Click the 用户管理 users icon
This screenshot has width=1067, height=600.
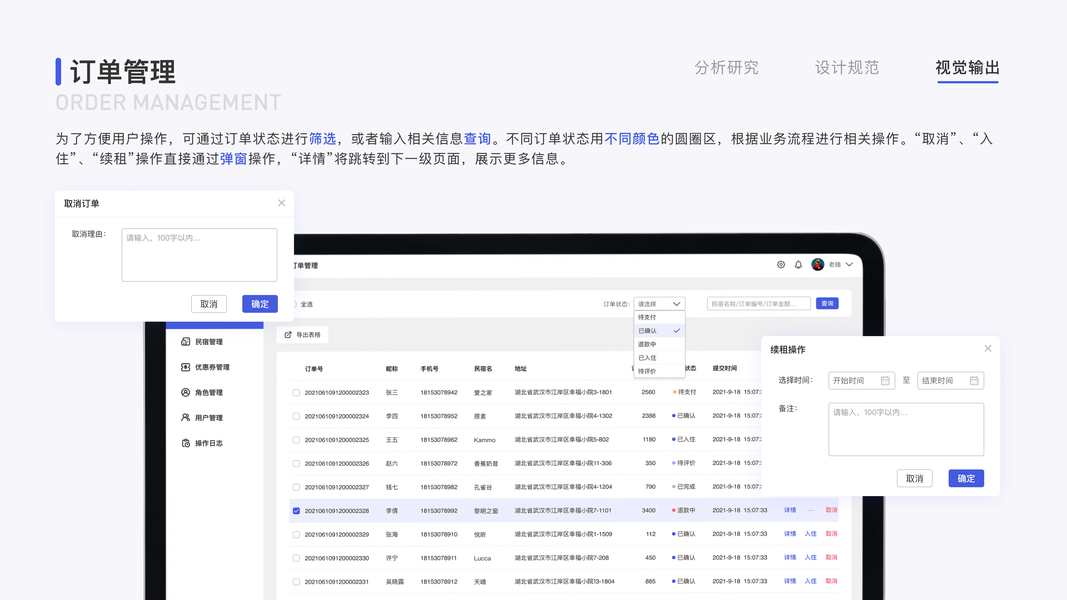(185, 417)
